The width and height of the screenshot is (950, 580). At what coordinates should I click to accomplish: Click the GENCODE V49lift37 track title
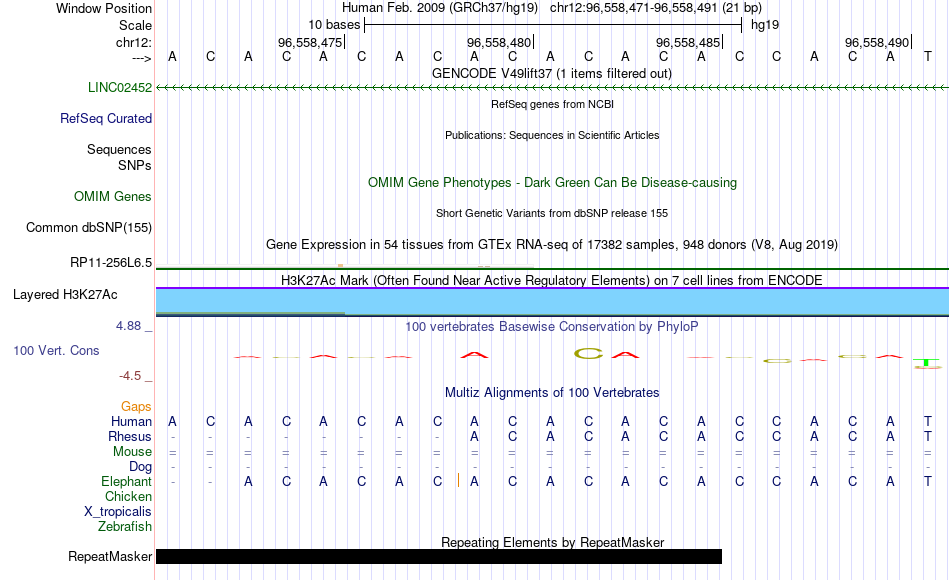[551, 73]
